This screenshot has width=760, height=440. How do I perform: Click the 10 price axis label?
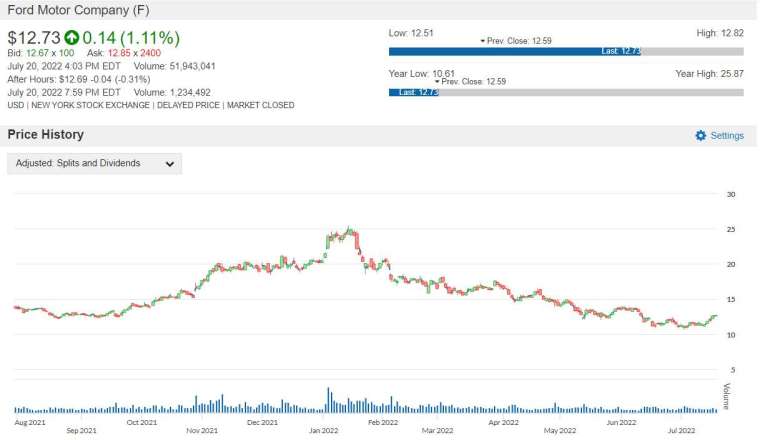pos(731,335)
